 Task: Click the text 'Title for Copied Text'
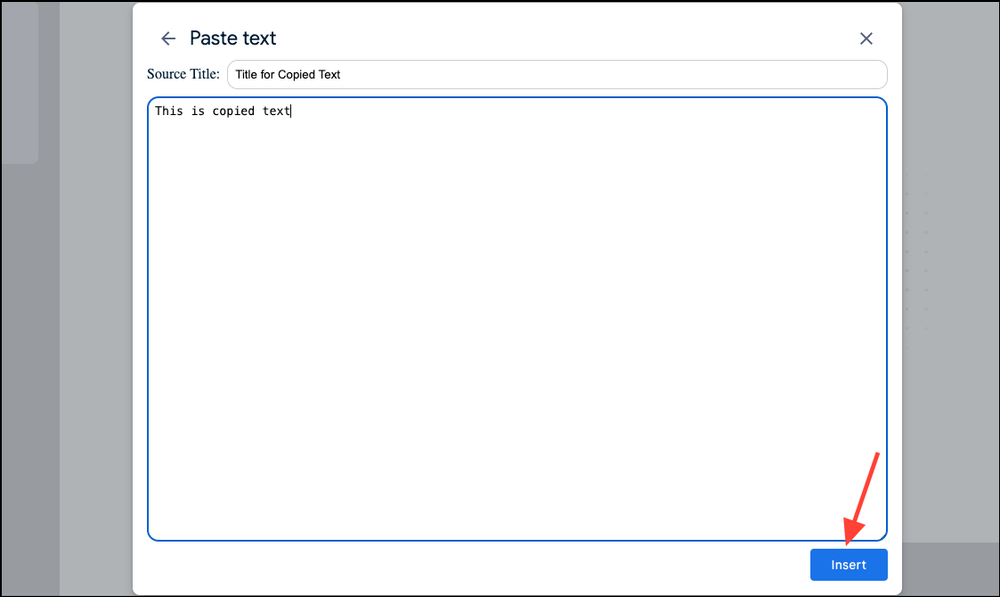[x=286, y=74]
